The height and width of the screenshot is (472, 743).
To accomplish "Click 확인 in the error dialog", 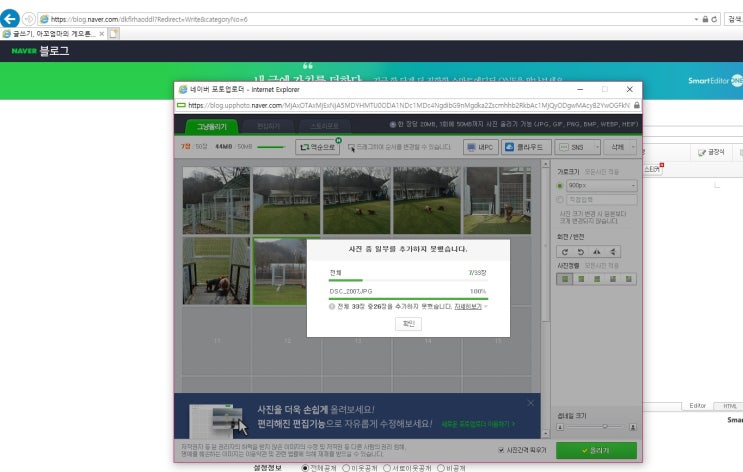I will tap(408, 324).
